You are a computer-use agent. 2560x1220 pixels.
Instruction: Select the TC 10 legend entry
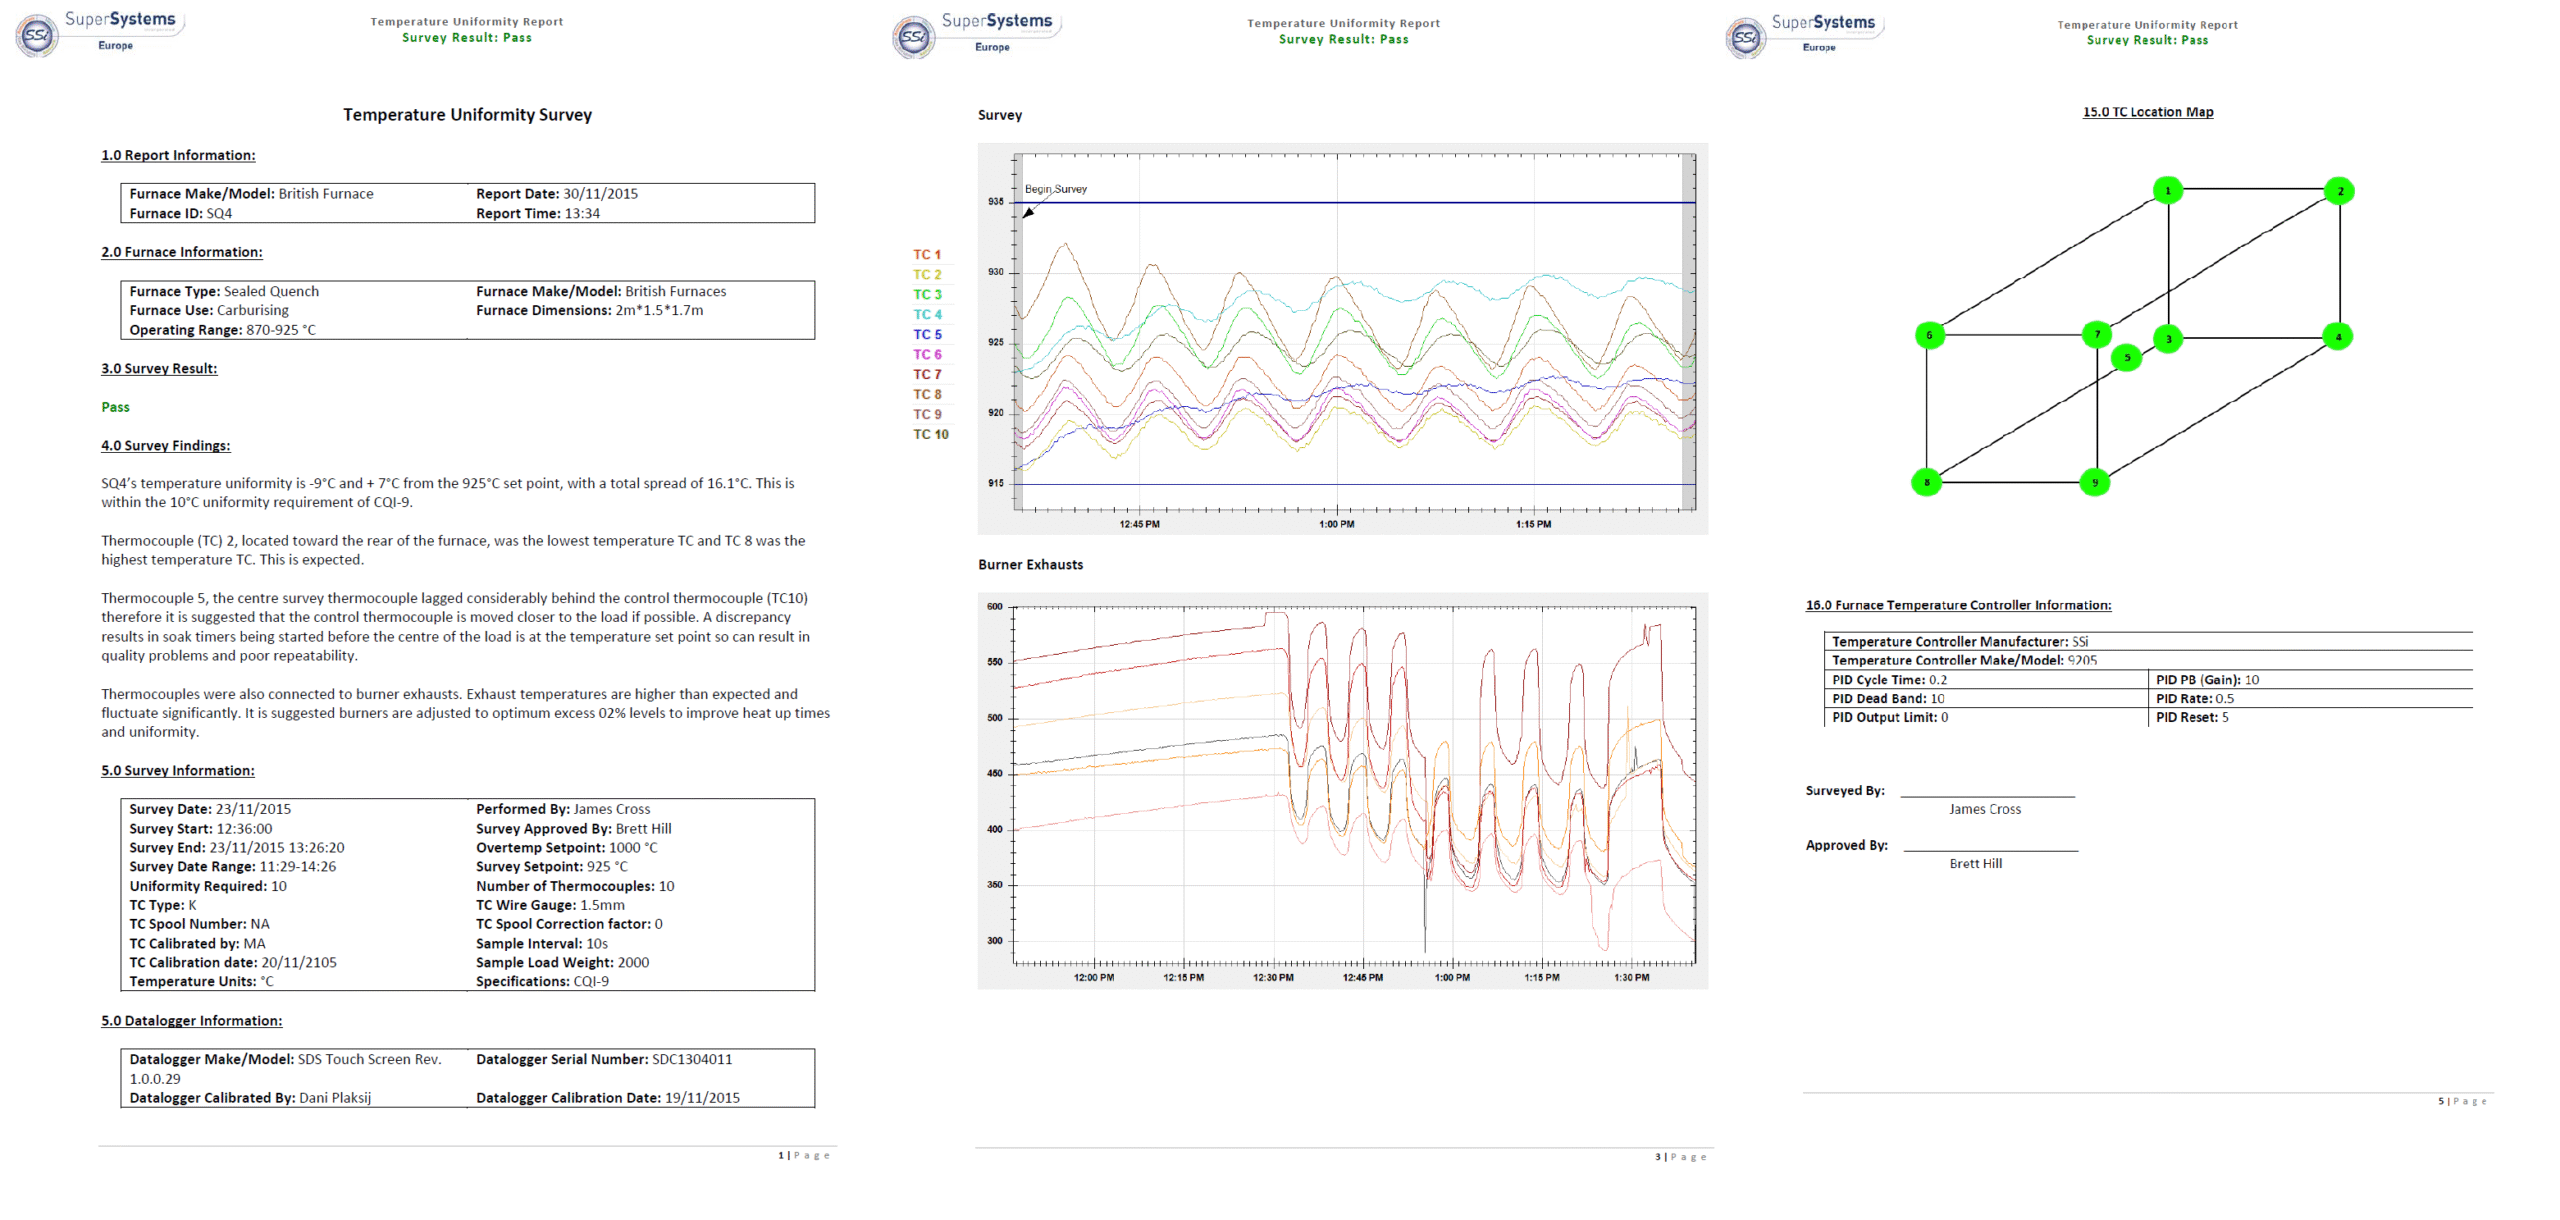[x=931, y=434]
